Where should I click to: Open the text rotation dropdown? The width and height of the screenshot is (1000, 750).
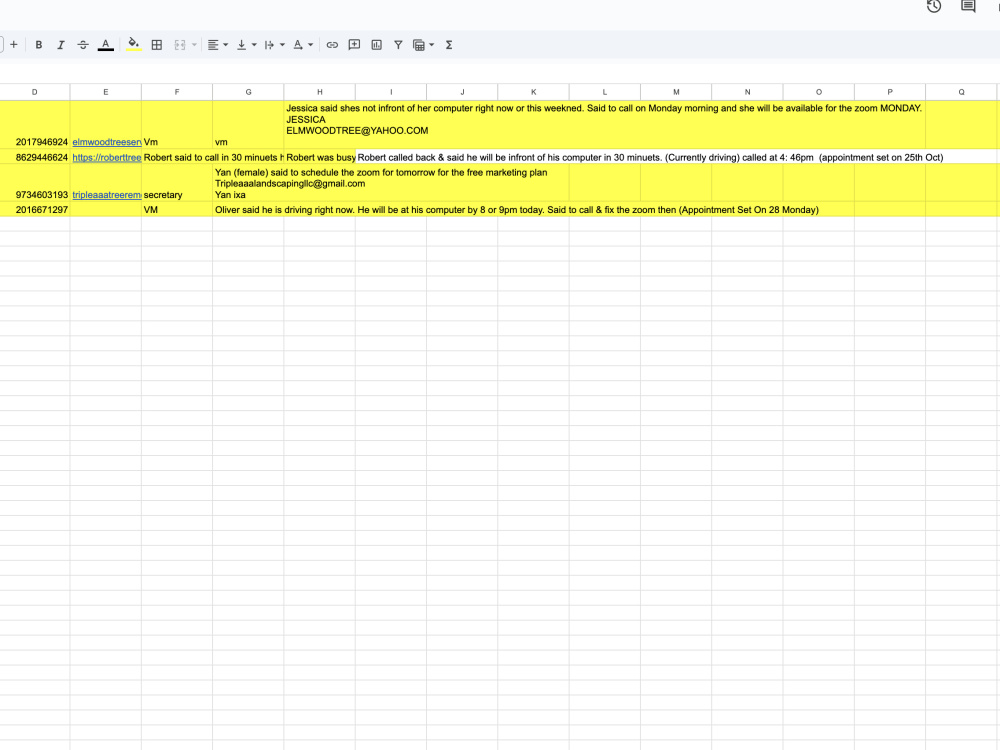click(x=303, y=45)
